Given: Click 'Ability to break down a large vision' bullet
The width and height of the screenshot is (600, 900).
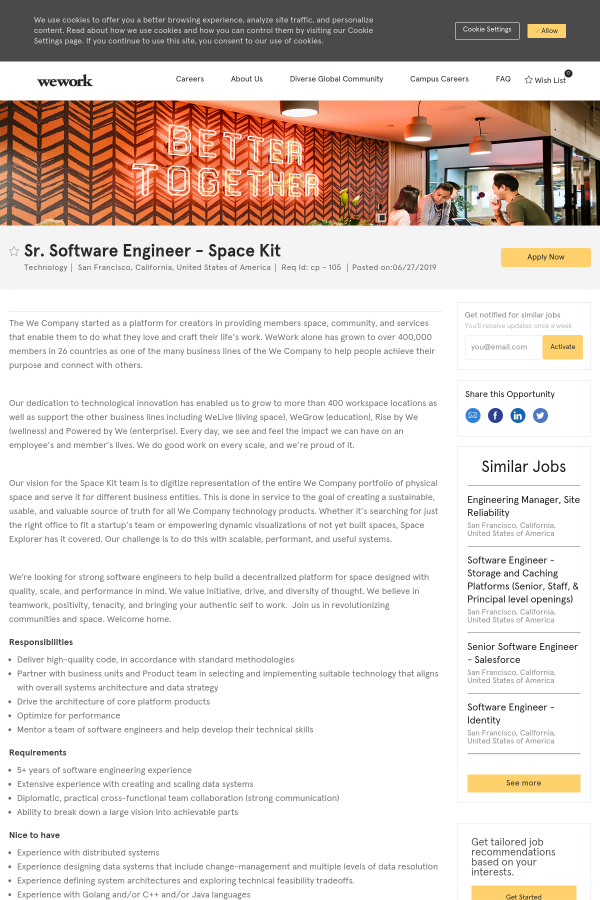Looking at the screenshot, I should point(127,812).
